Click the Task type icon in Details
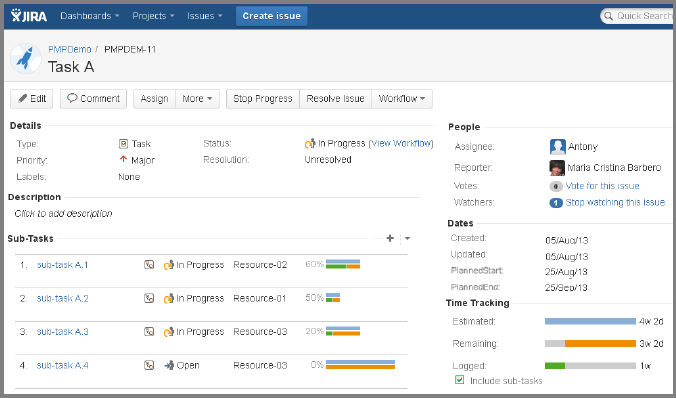Screen dimensions: 676x398 (x=123, y=144)
